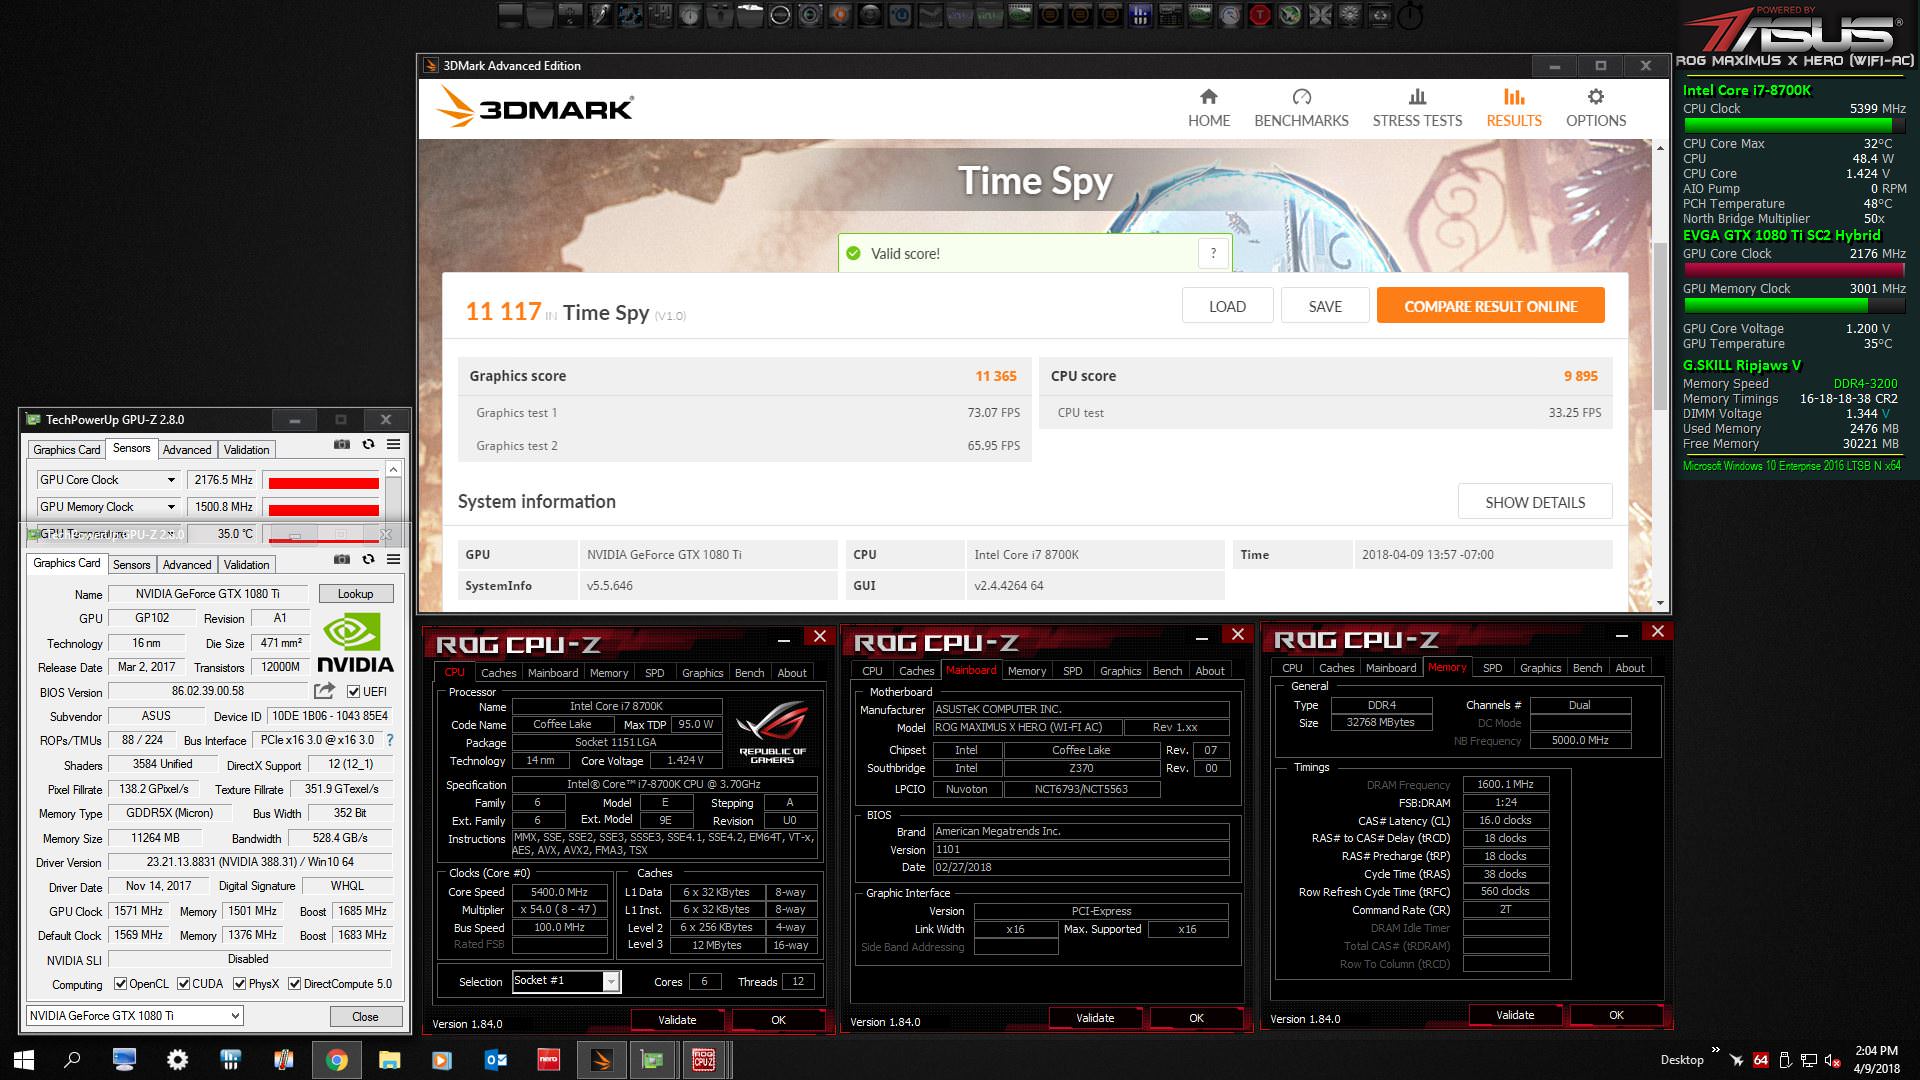This screenshot has height=1080, width=1920.
Task: Toggle the DirectCompute 5.0 checkbox
Action: pyautogui.click(x=294, y=984)
